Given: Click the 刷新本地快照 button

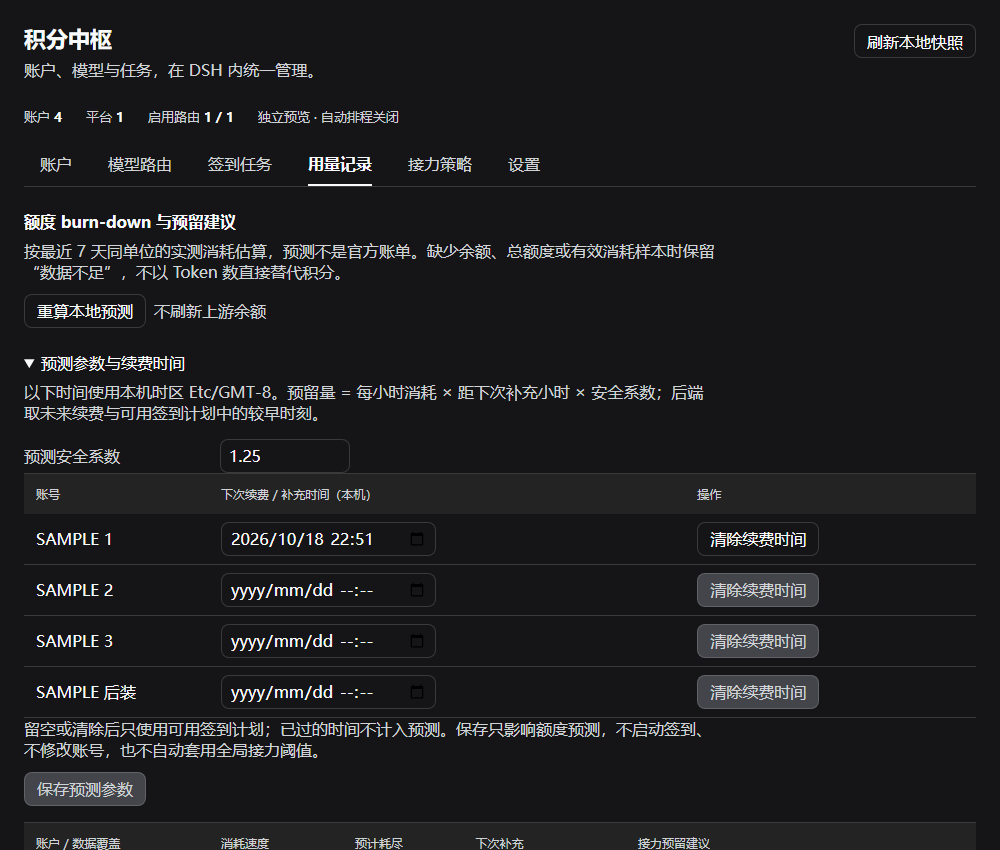Looking at the screenshot, I should point(915,42).
